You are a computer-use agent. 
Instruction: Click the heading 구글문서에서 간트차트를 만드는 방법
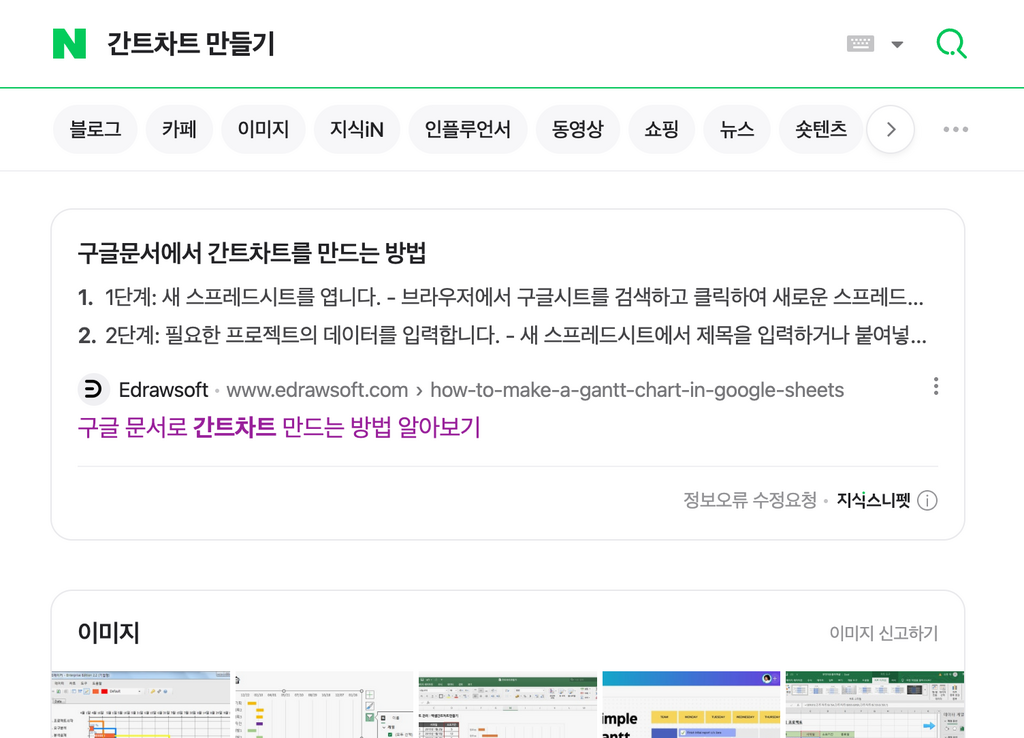[252, 253]
